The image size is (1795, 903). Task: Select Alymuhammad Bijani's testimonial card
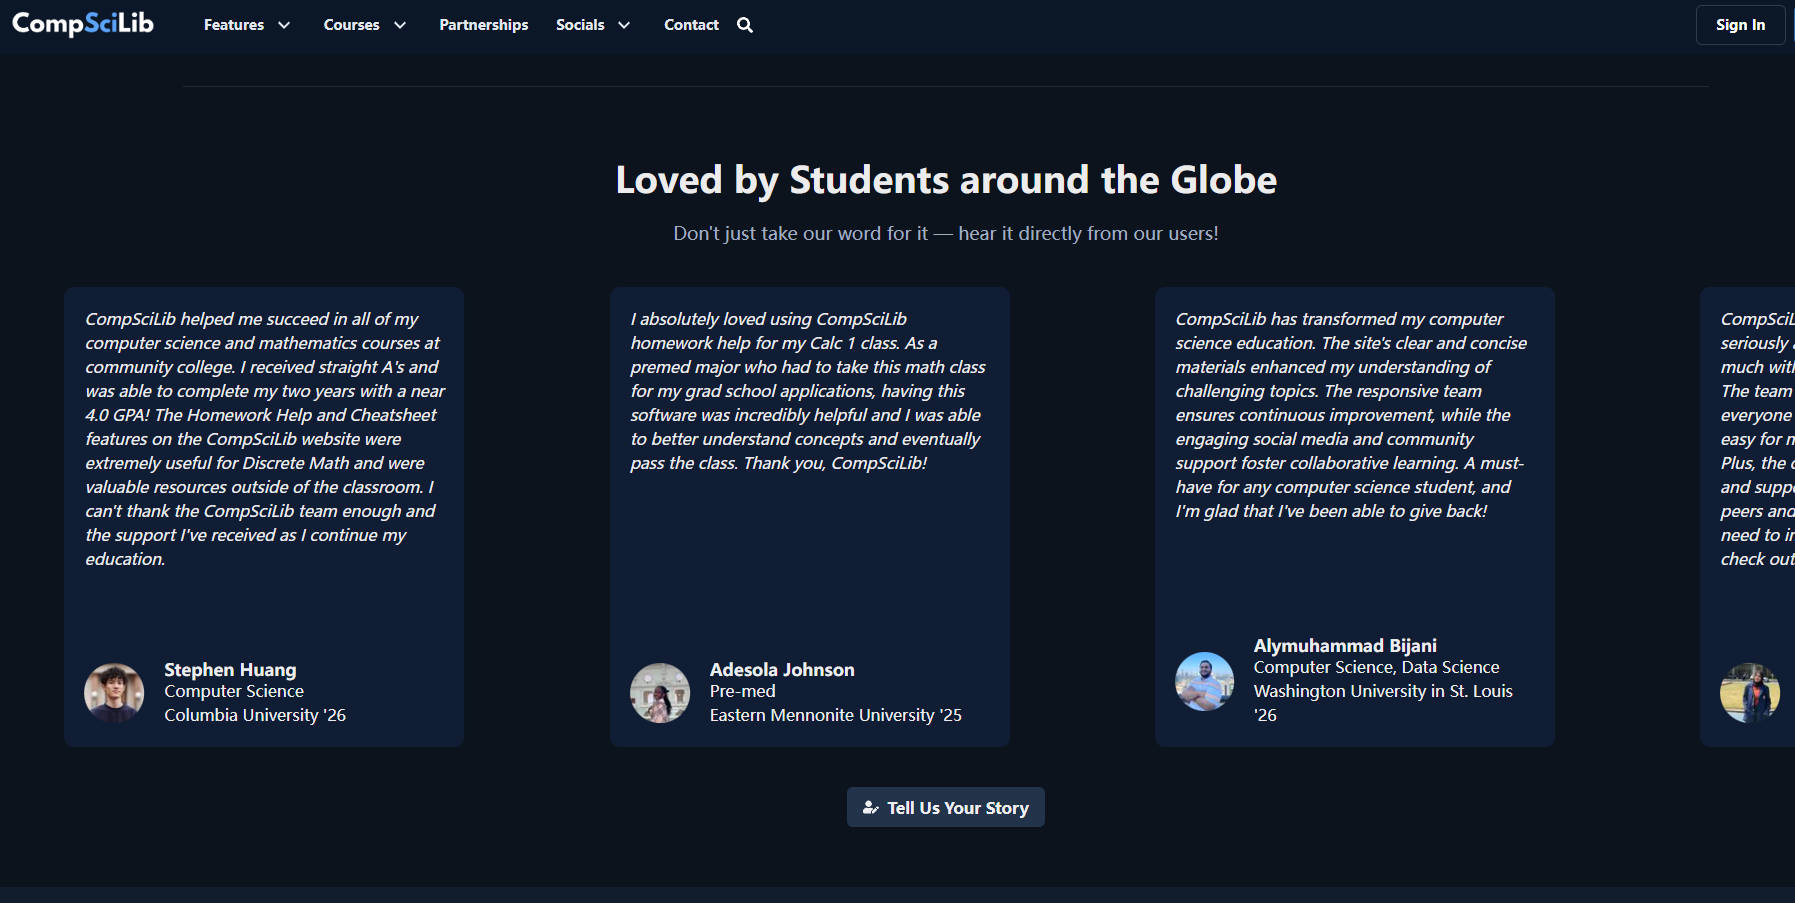click(x=1354, y=515)
